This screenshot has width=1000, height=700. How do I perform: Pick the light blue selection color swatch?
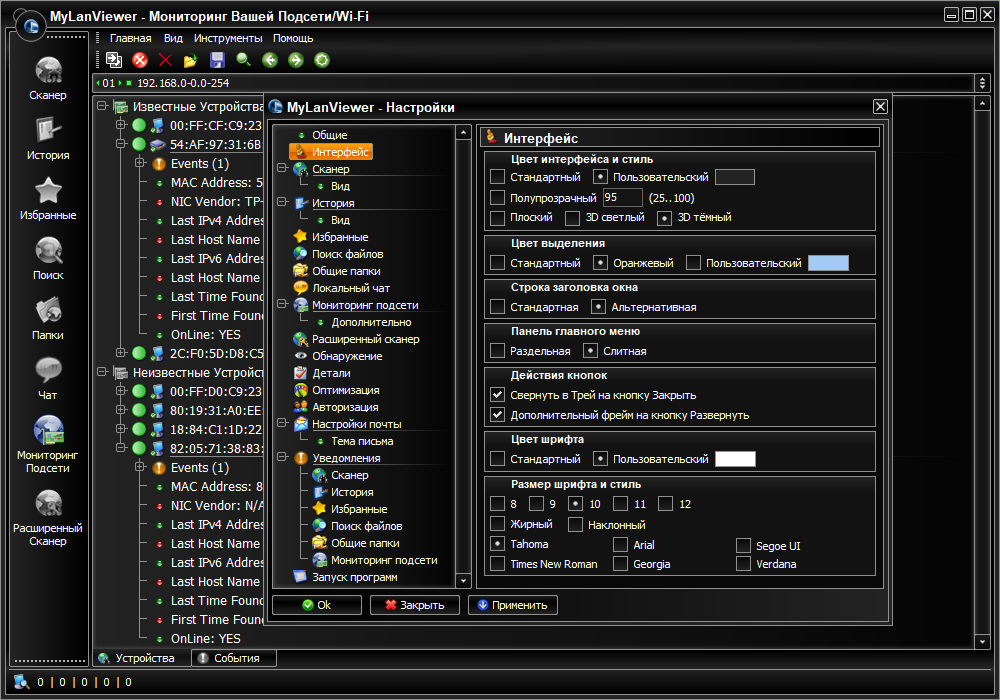[x=828, y=263]
